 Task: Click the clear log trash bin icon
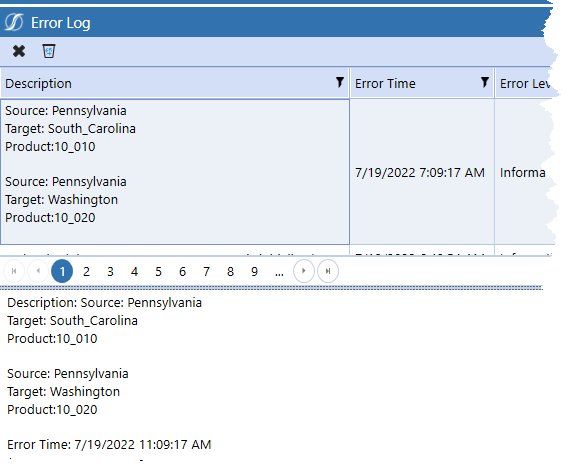coord(49,51)
